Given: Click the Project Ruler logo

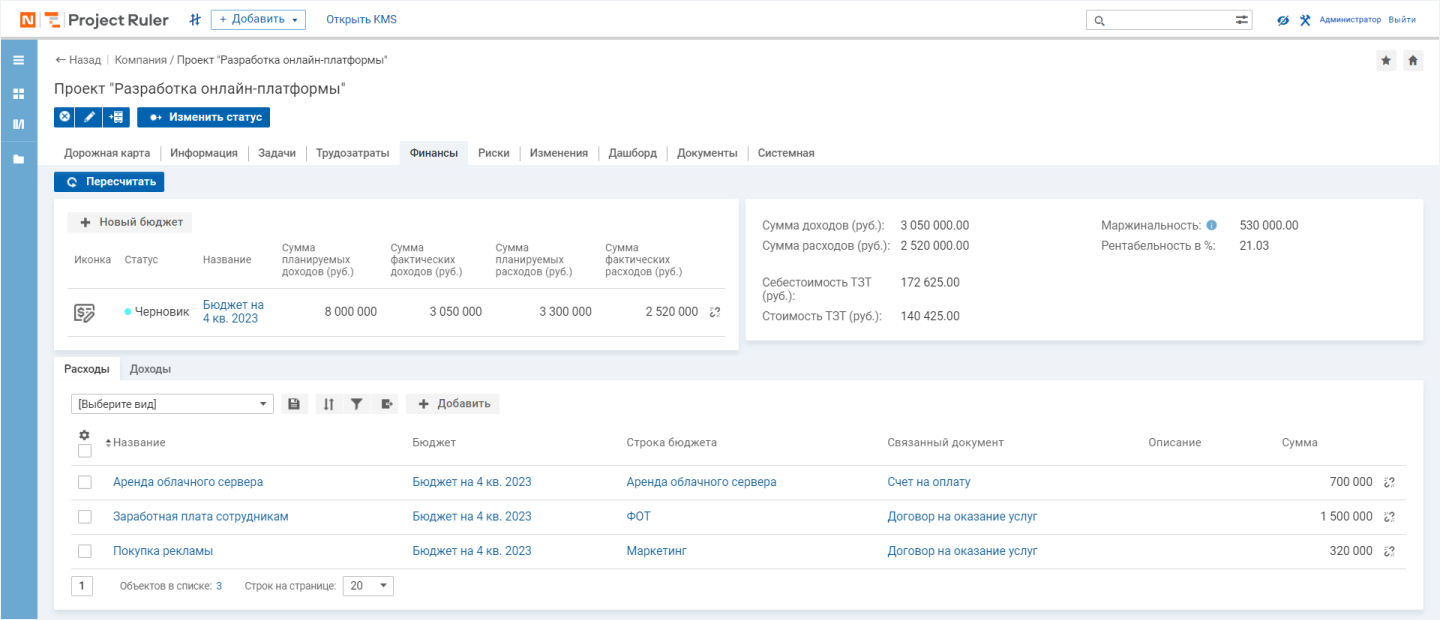Looking at the screenshot, I should click(94, 20).
